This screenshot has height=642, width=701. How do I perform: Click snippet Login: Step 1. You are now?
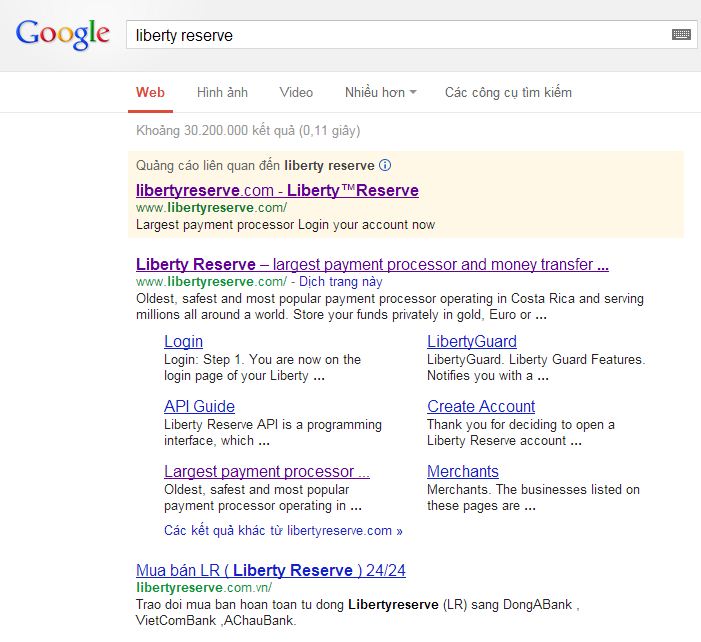coord(262,367)
